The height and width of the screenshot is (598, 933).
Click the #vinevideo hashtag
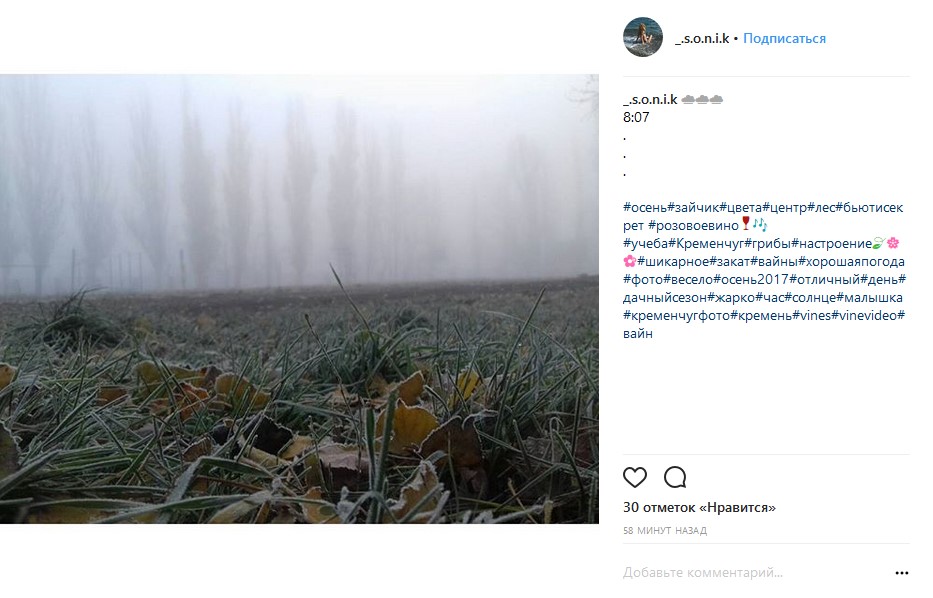864,316
